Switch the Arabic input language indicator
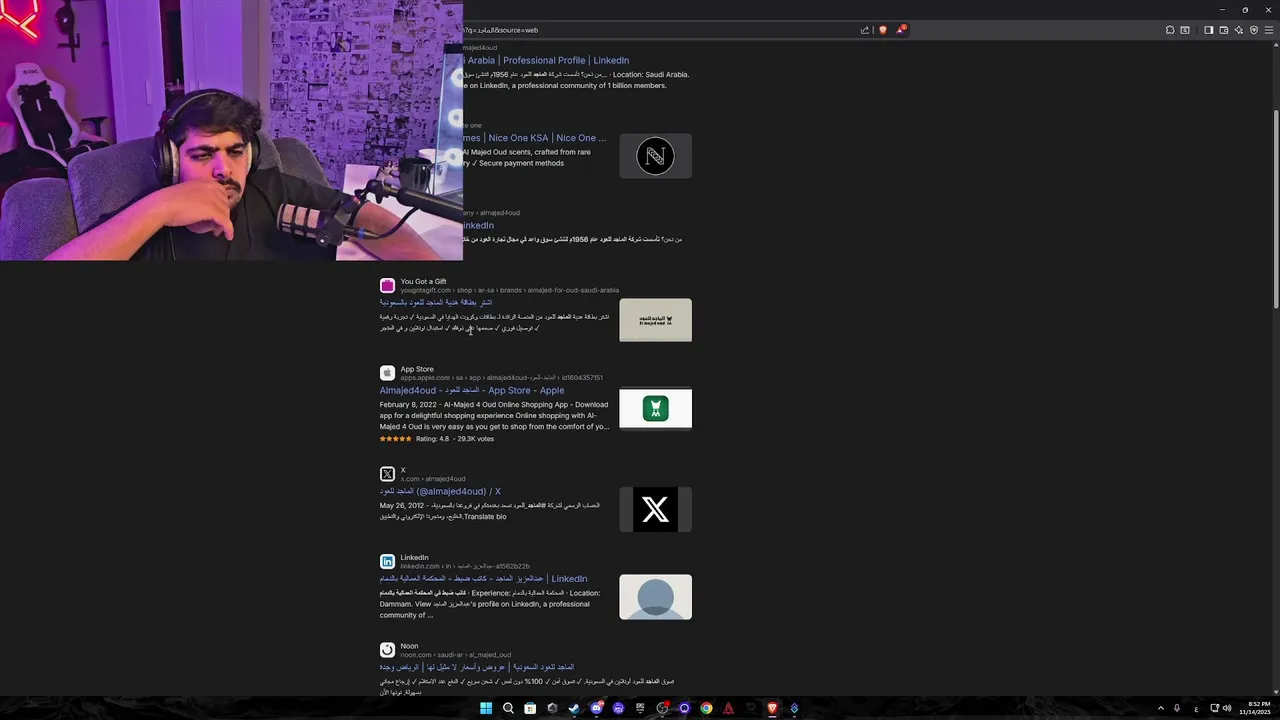The width and height of the screenshot is (1280, 720). (x=1196, y=708)
